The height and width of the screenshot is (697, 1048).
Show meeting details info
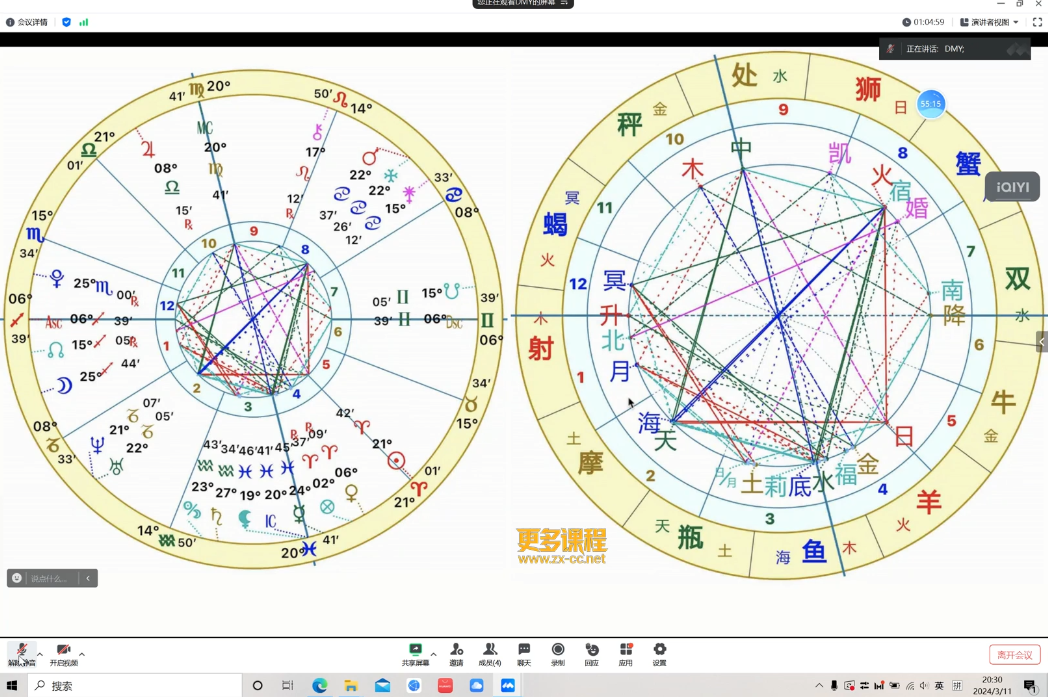click(27, 22)
